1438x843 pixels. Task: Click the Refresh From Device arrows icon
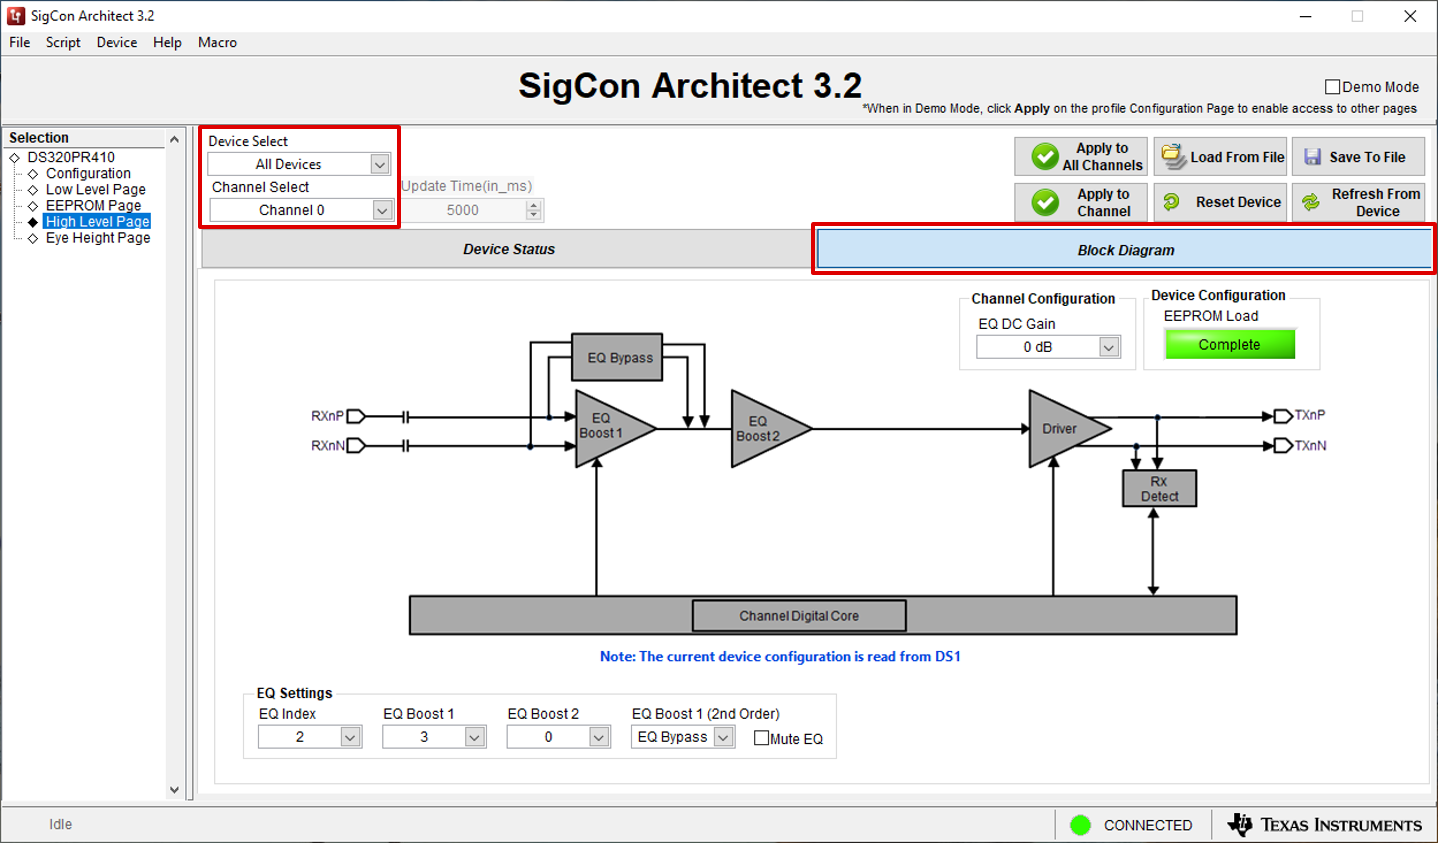click(x=1310, y=202)
